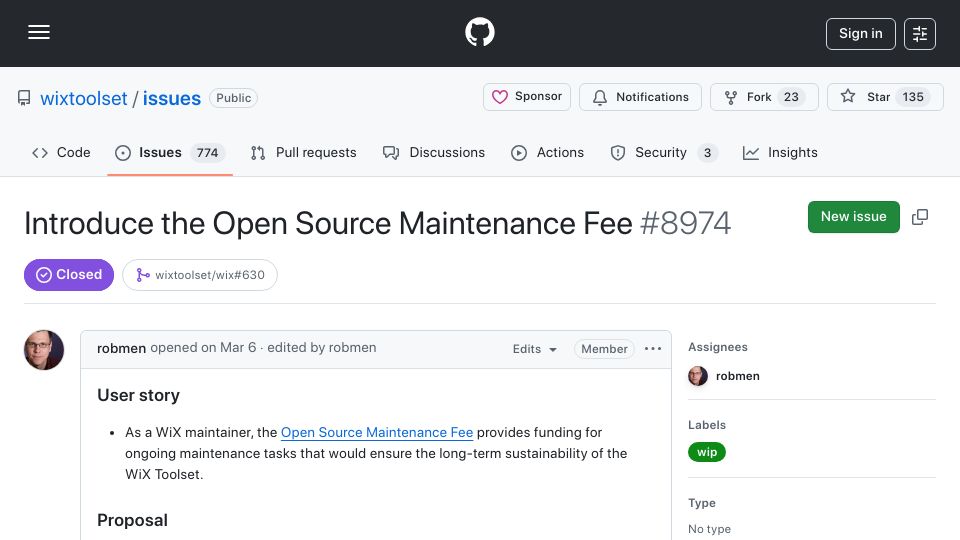This screenshot has height=540, width=960.
Task: Go to GitHub homepage via Octocat logo
Action: tap(479, 32)
